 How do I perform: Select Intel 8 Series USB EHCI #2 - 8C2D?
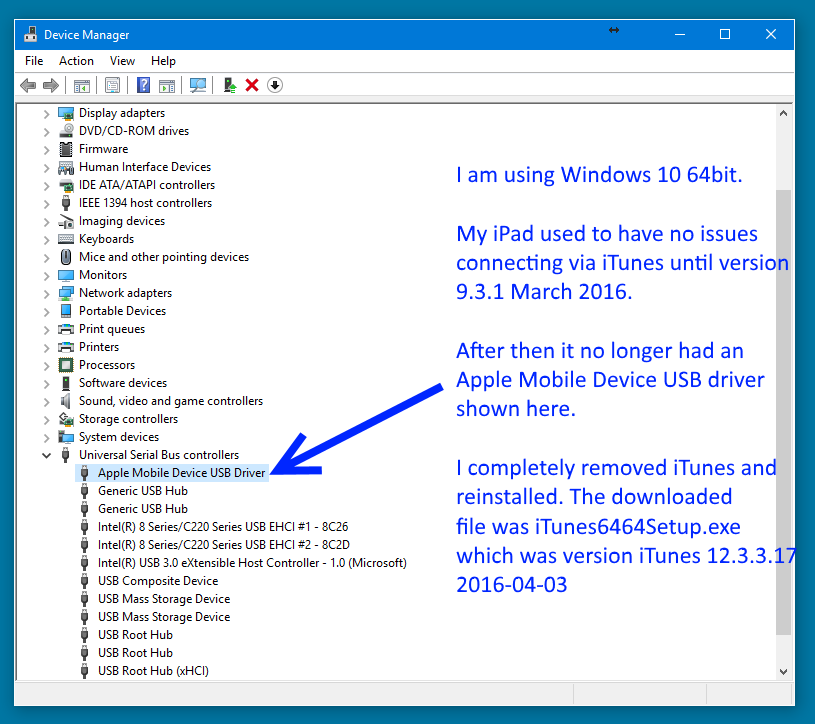[x=224, y=545]
